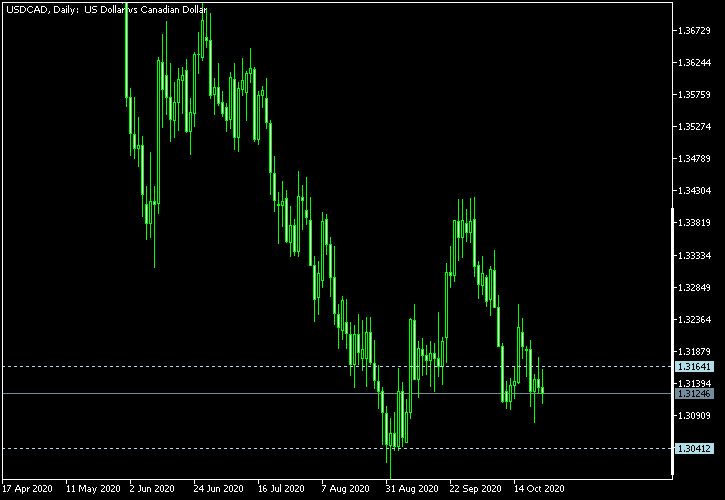This screenshot has width=725, height=500.
Task: Click the vertical white price scale bar
Action: coord(672,341)
